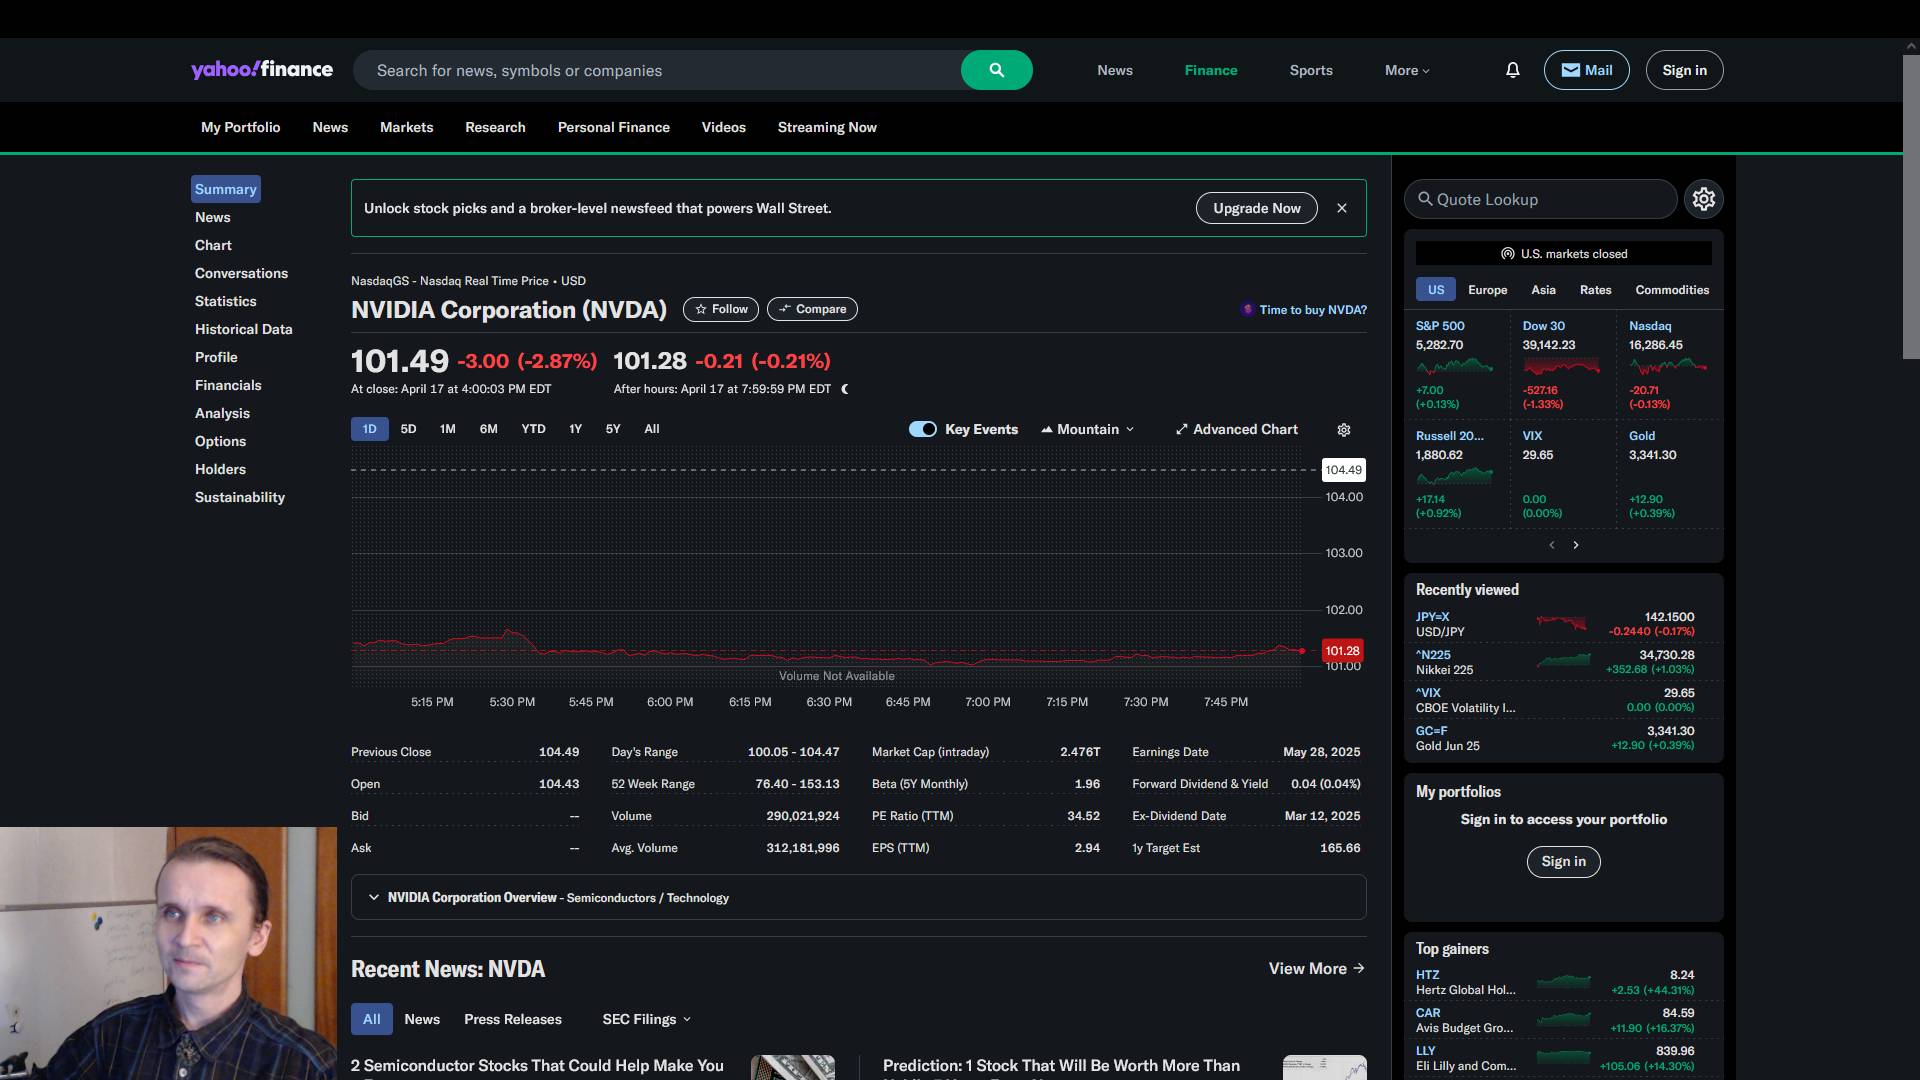1920x1080 pixels.
Task: Select the 5D chart range
Action: [408, 429]
